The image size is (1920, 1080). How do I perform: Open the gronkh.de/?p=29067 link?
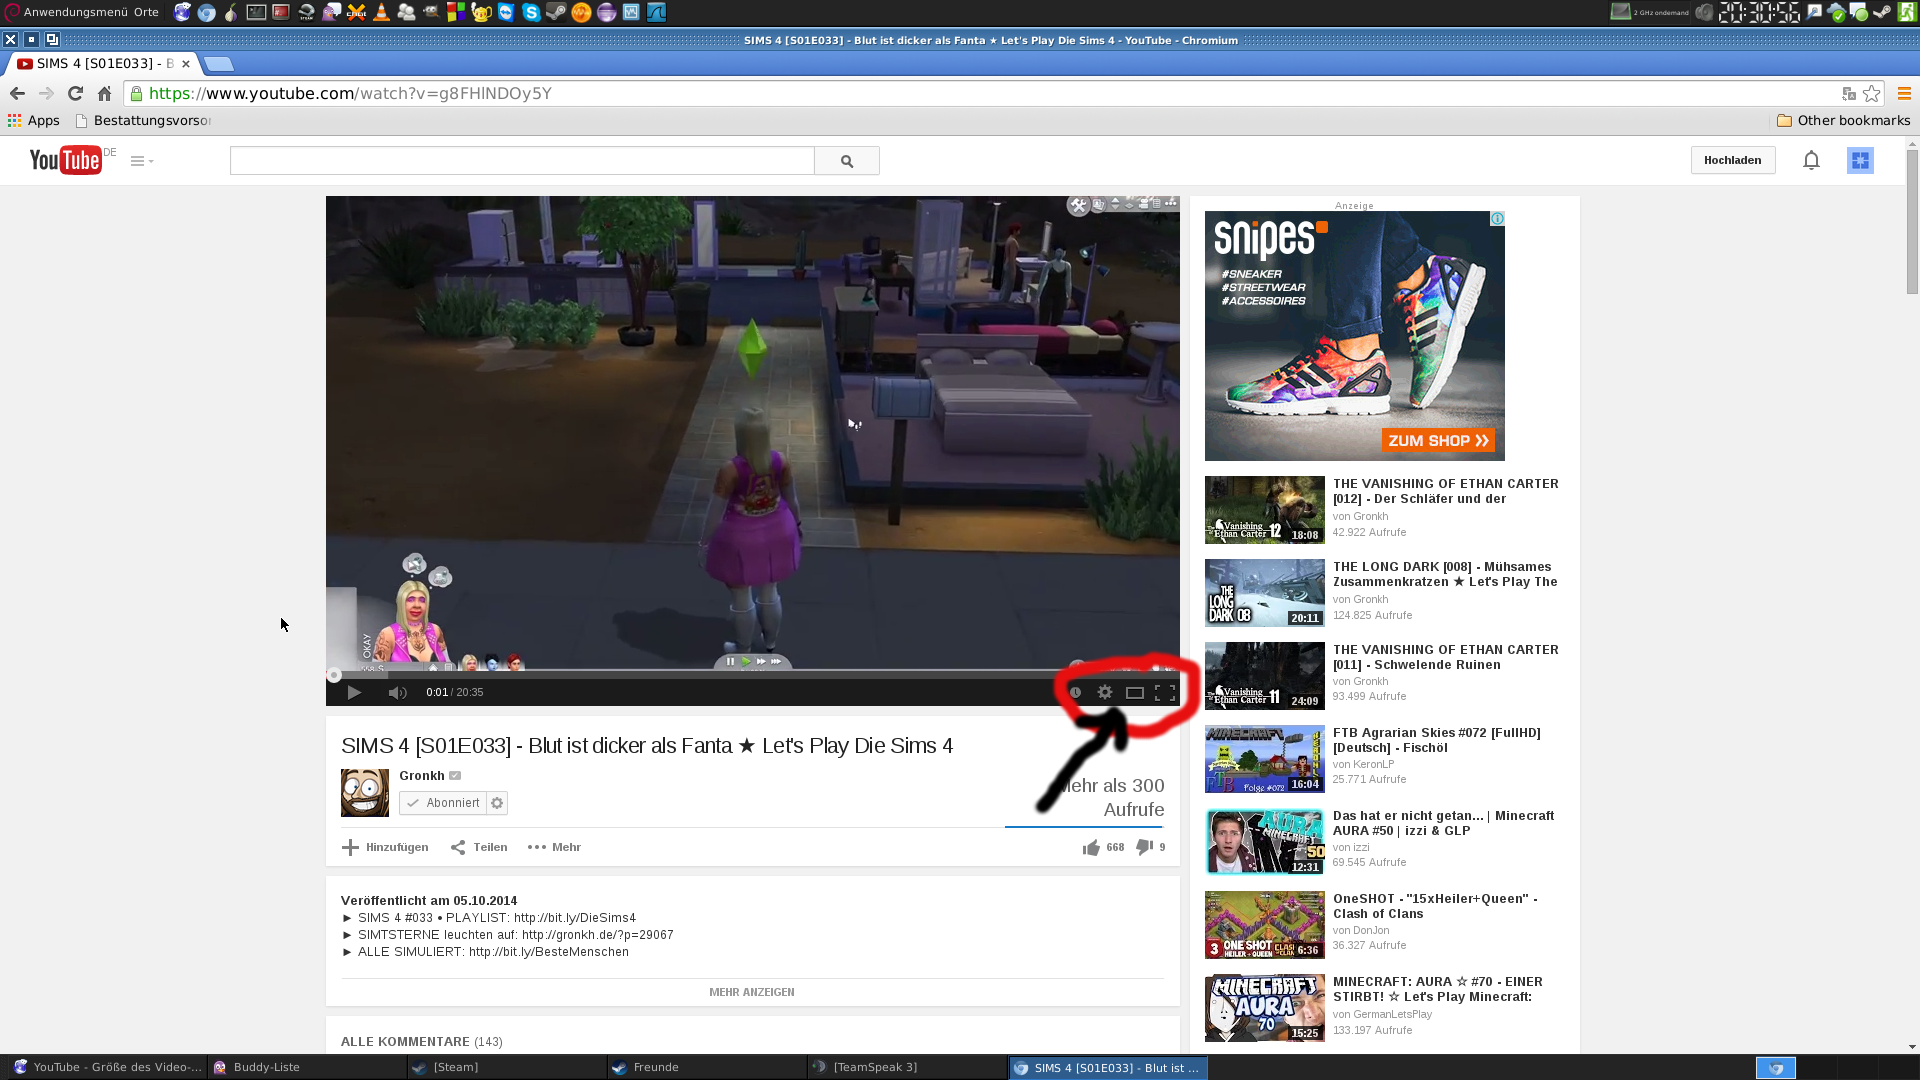point(598,935)
